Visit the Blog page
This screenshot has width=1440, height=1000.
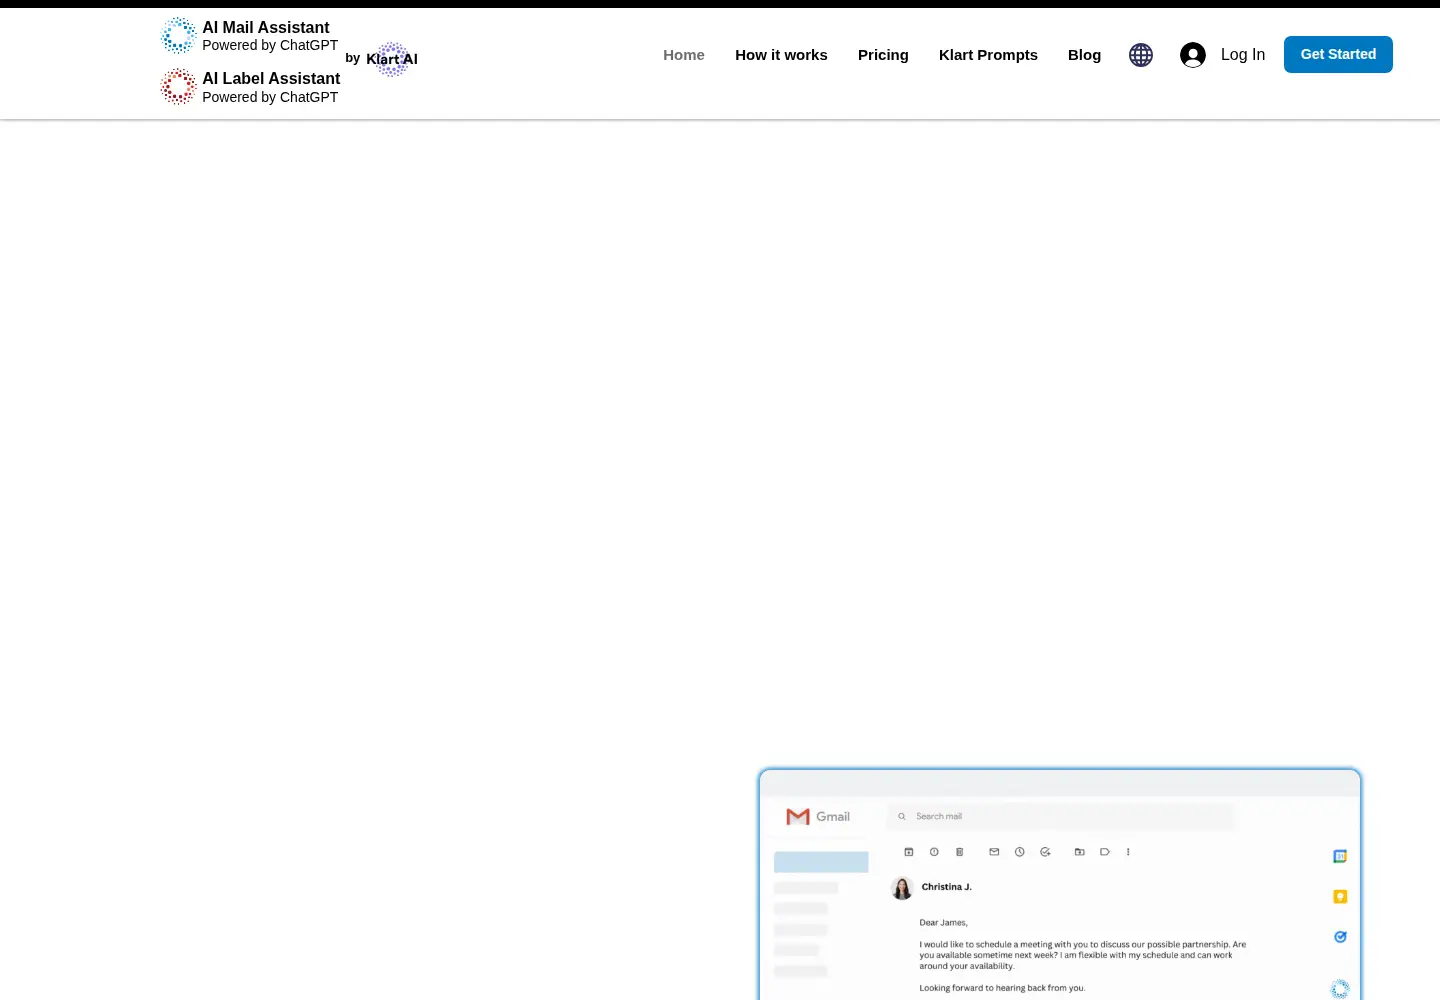click(x=1084, y=55)
